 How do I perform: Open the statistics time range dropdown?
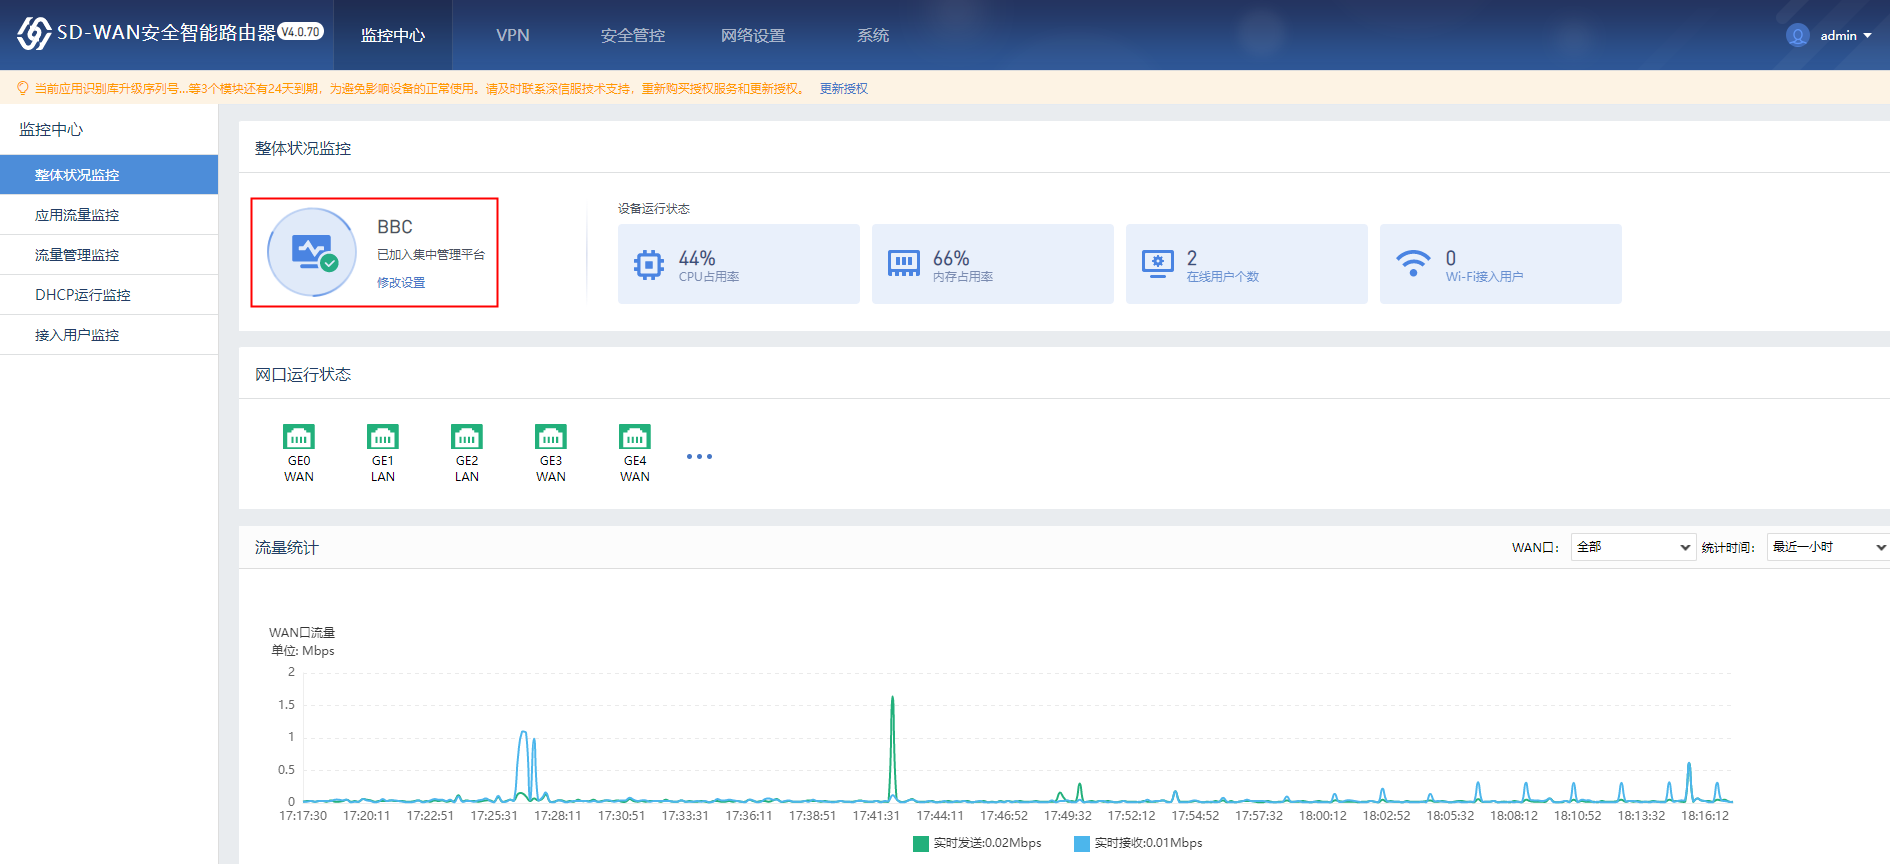(1827, 547)
